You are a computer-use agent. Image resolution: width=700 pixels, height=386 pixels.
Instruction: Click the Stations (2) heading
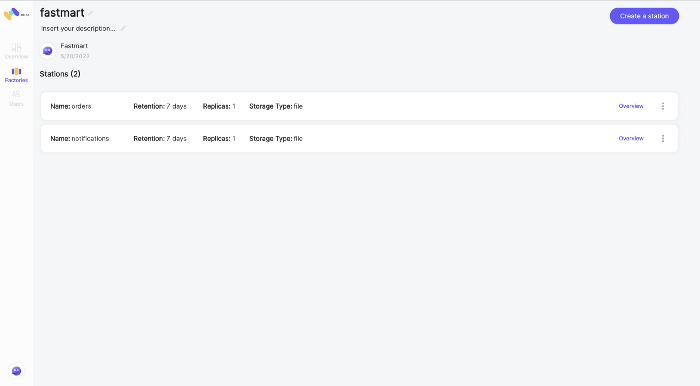(x=60, y=74)
